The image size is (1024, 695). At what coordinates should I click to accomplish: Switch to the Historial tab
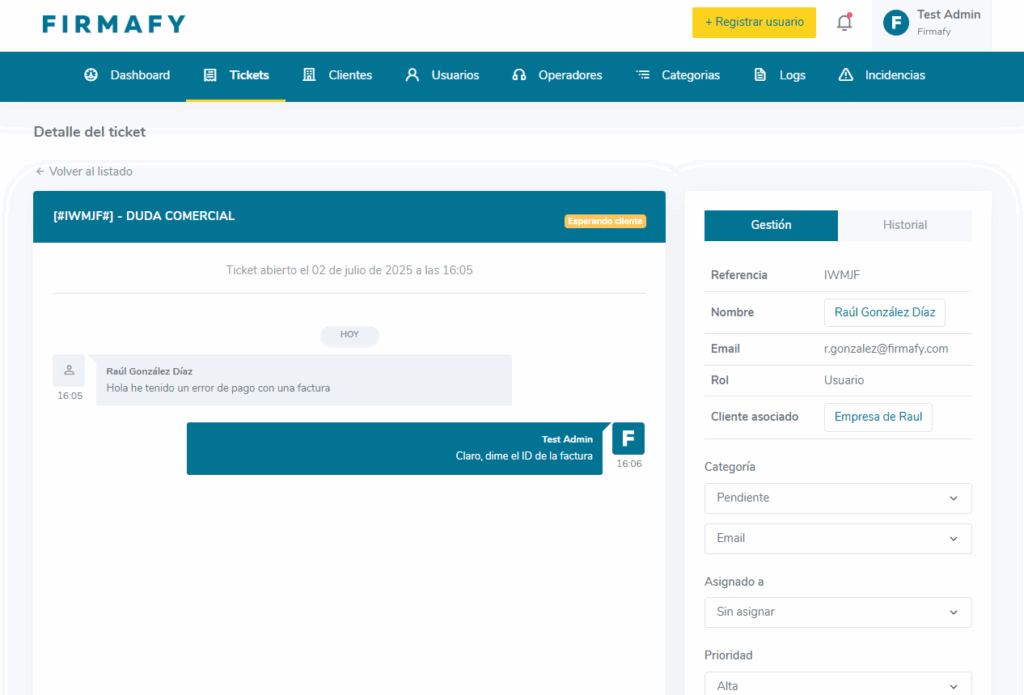pos(904,225)
